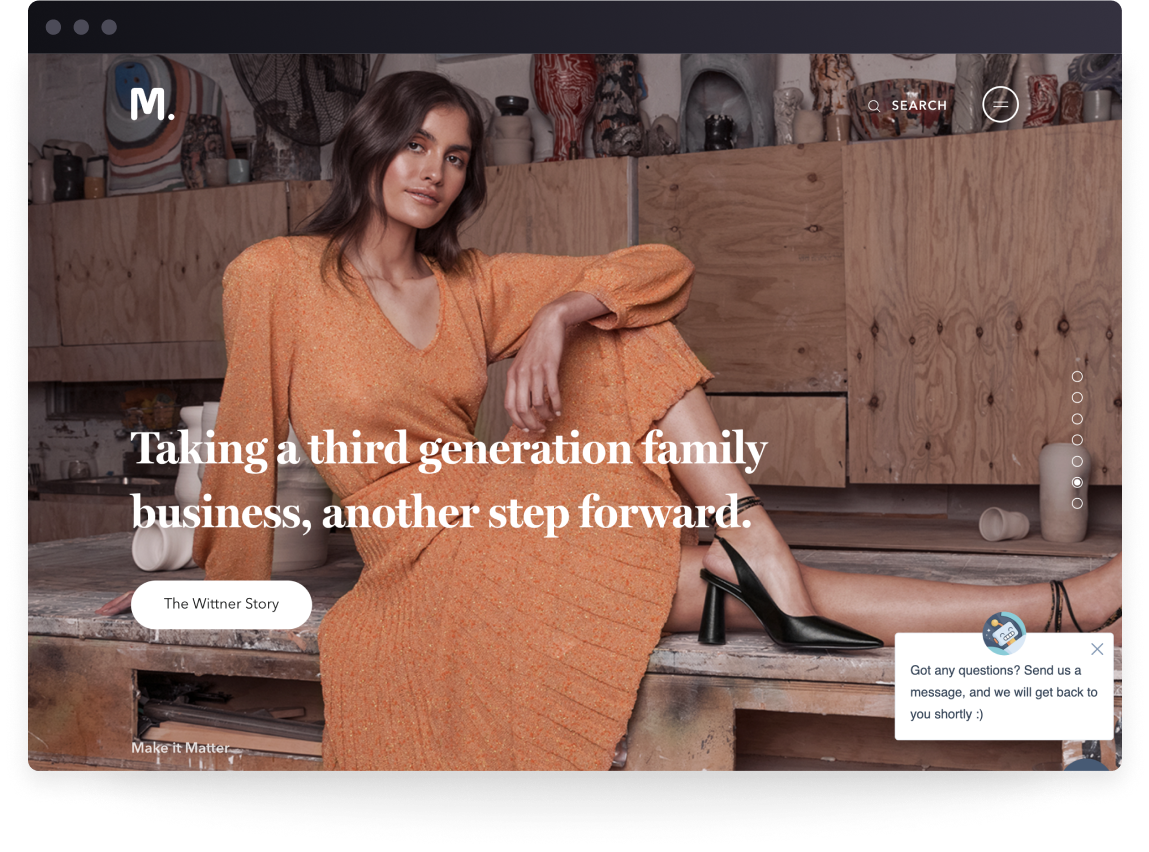This screenshot has width=1149, height=852.
Task: Click the first browser window dot
Action: [53, 27]
